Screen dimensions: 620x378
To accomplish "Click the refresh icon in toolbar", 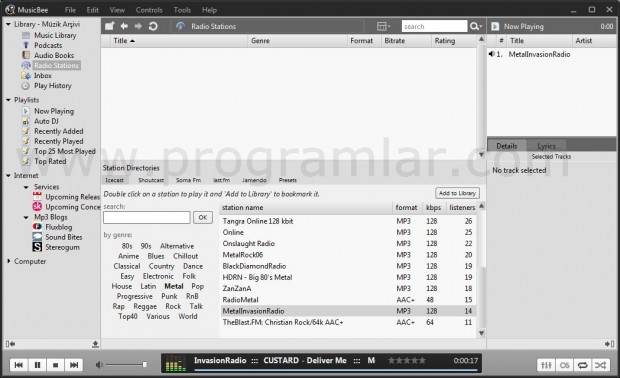I will click(x=153, y=26).
